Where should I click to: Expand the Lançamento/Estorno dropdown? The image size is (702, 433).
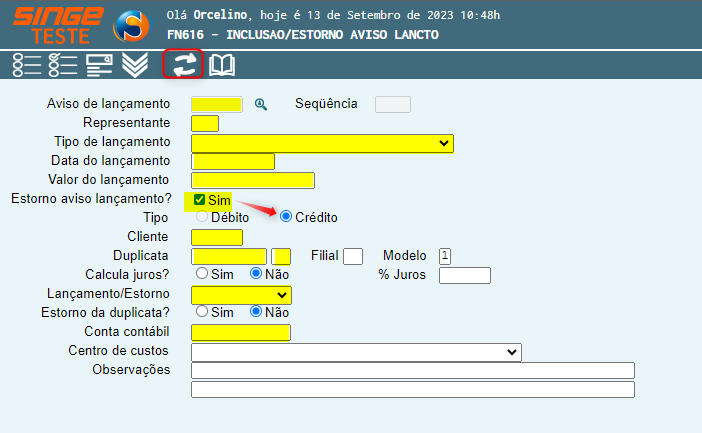click(x=241, y=295)
